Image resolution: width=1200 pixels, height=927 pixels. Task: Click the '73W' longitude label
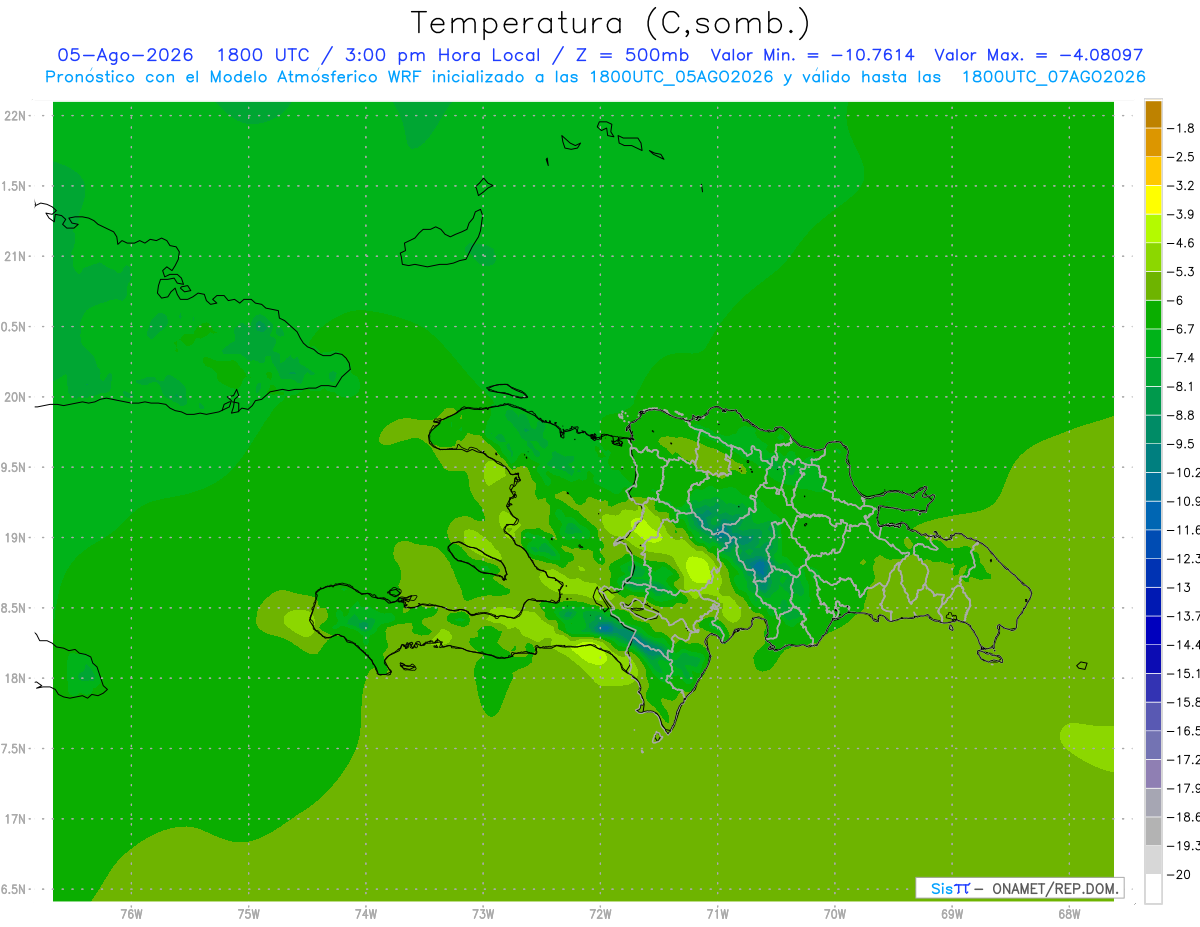coord(483,914)
